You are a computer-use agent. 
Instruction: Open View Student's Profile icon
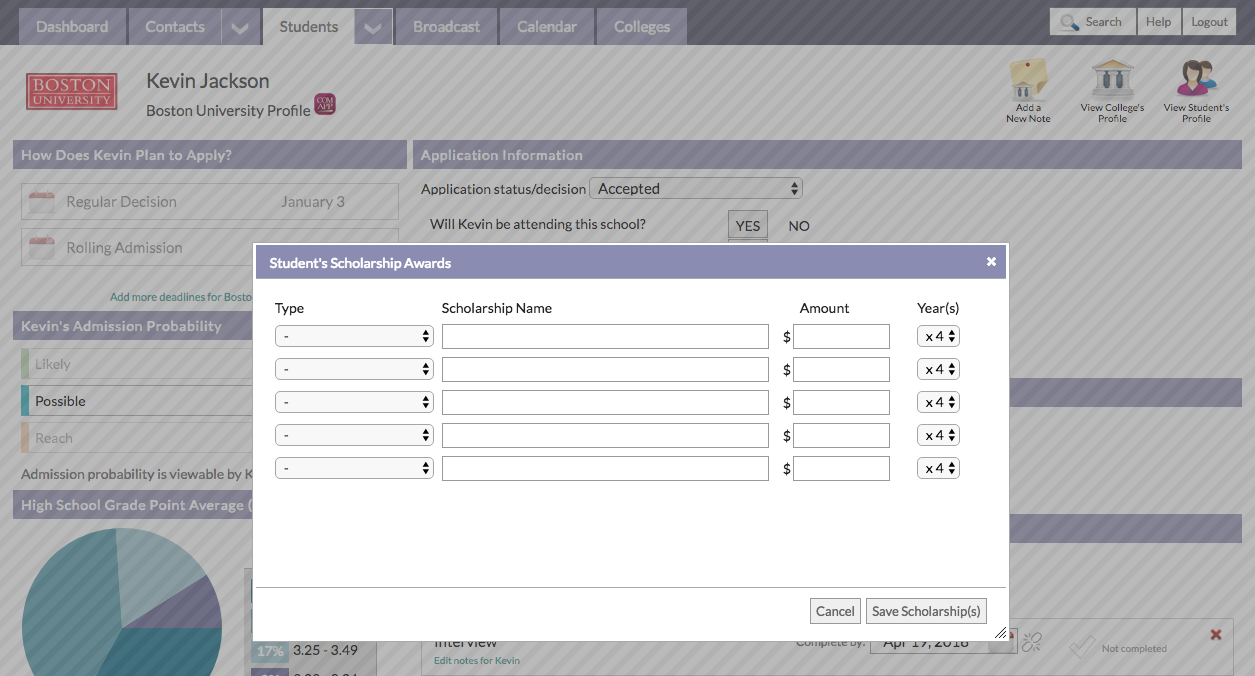coord(1196,90)
